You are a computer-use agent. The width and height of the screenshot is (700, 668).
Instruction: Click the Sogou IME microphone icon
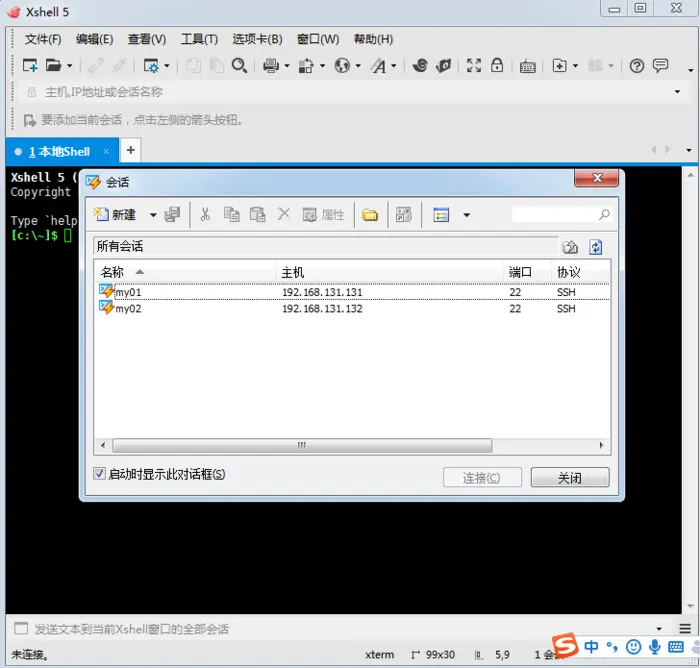(655, 647)
